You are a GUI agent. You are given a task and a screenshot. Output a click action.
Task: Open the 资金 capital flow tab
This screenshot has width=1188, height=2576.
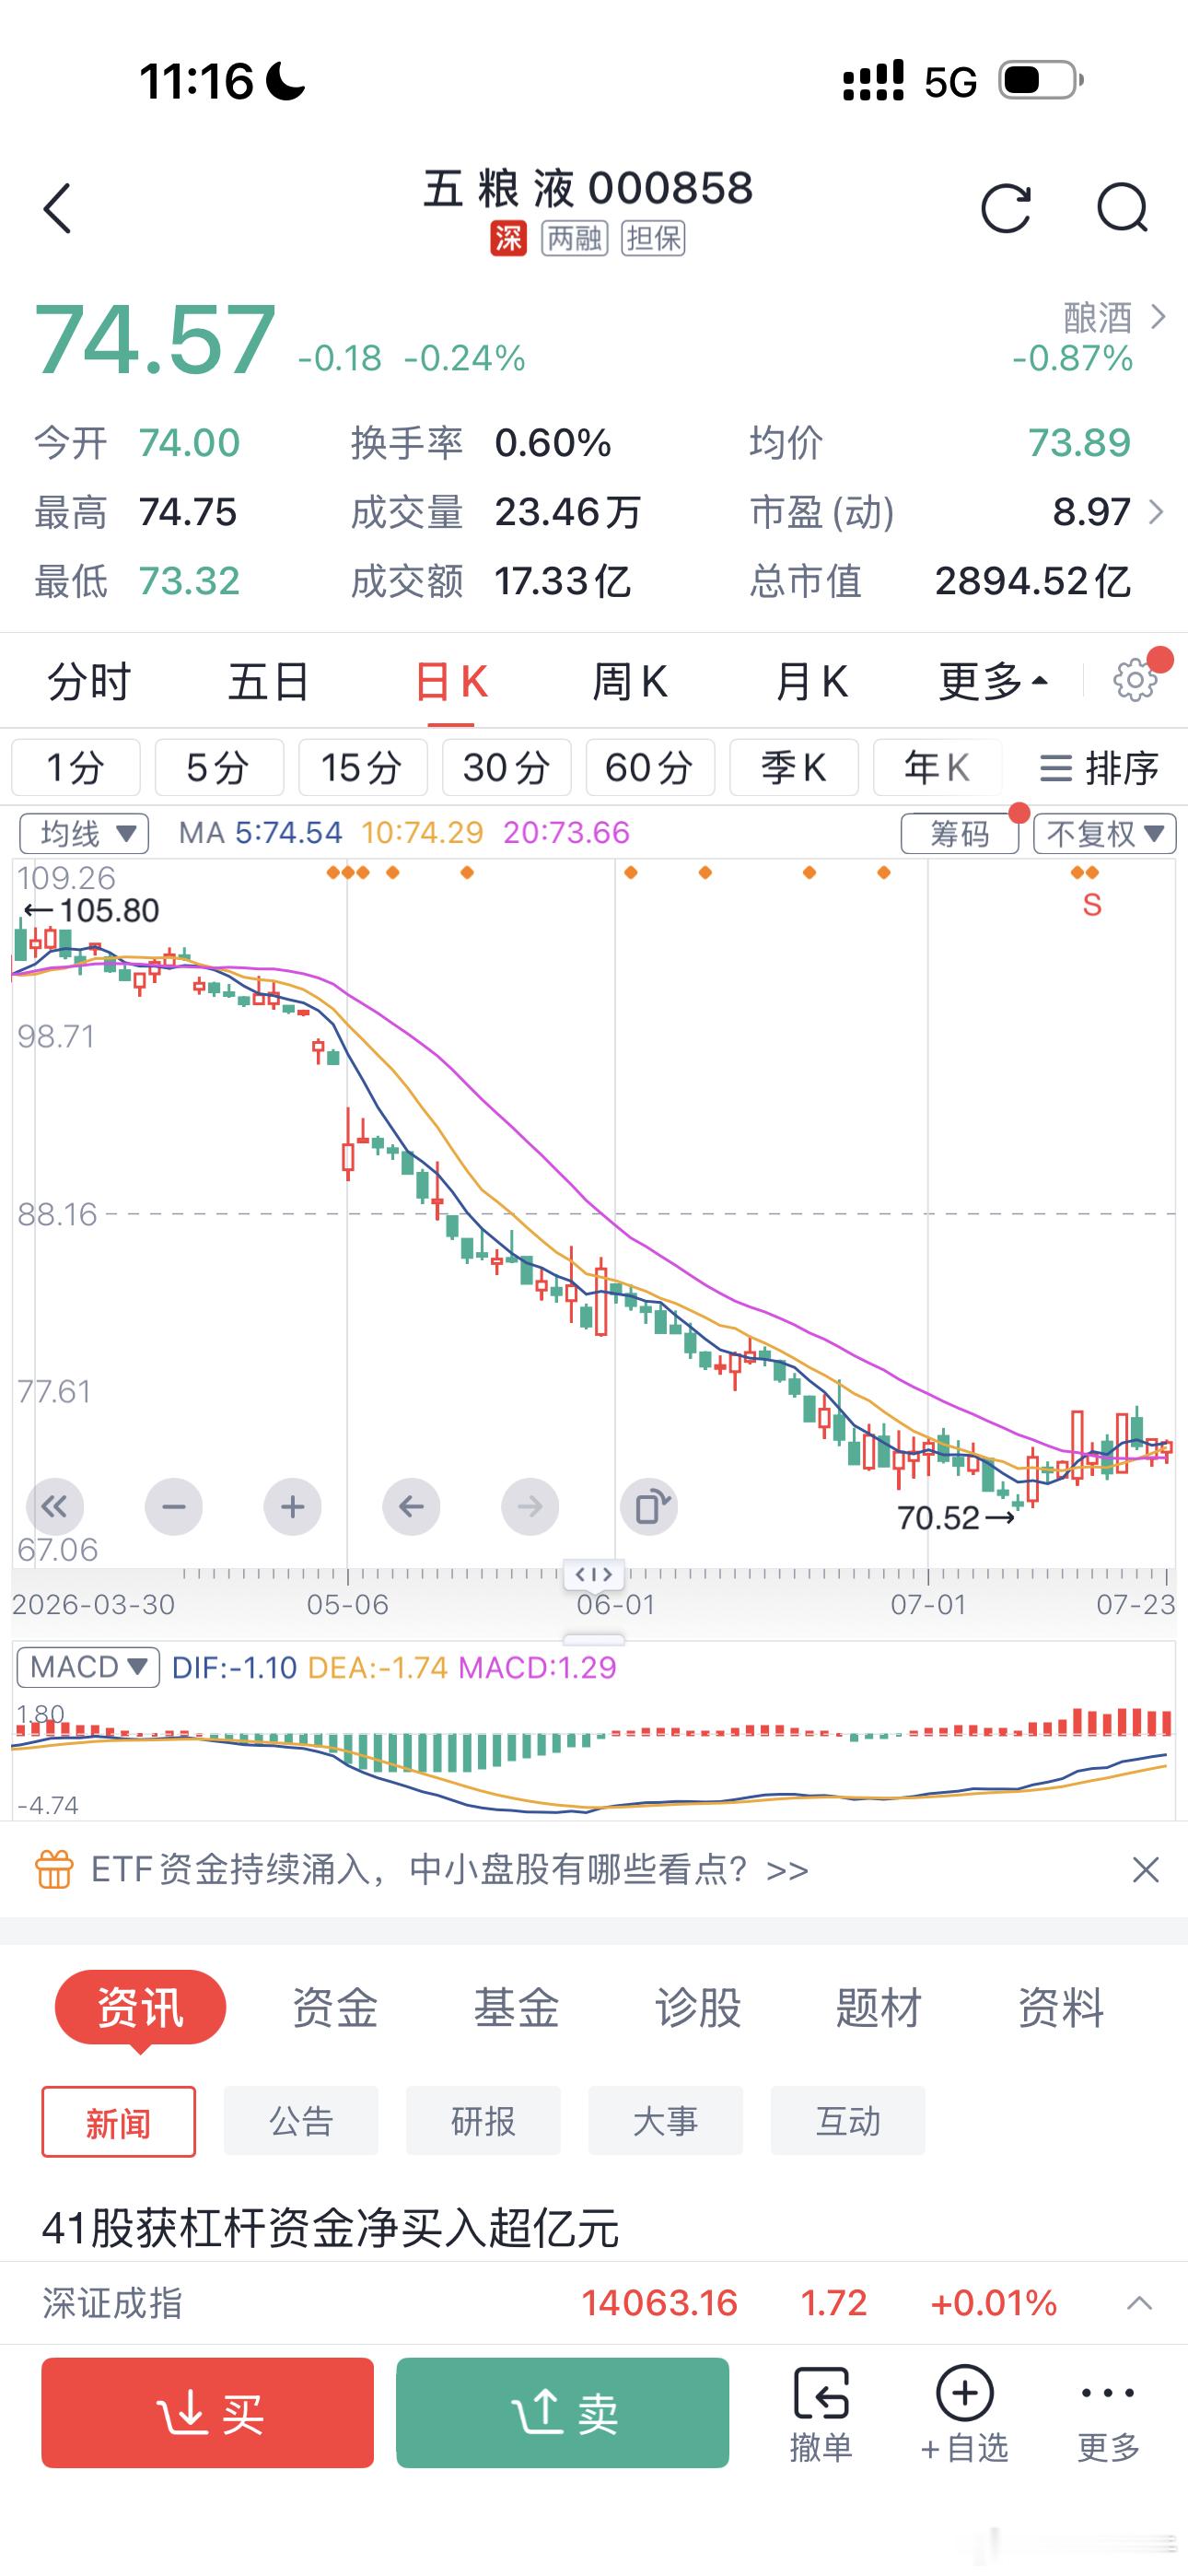(334, 2007)
